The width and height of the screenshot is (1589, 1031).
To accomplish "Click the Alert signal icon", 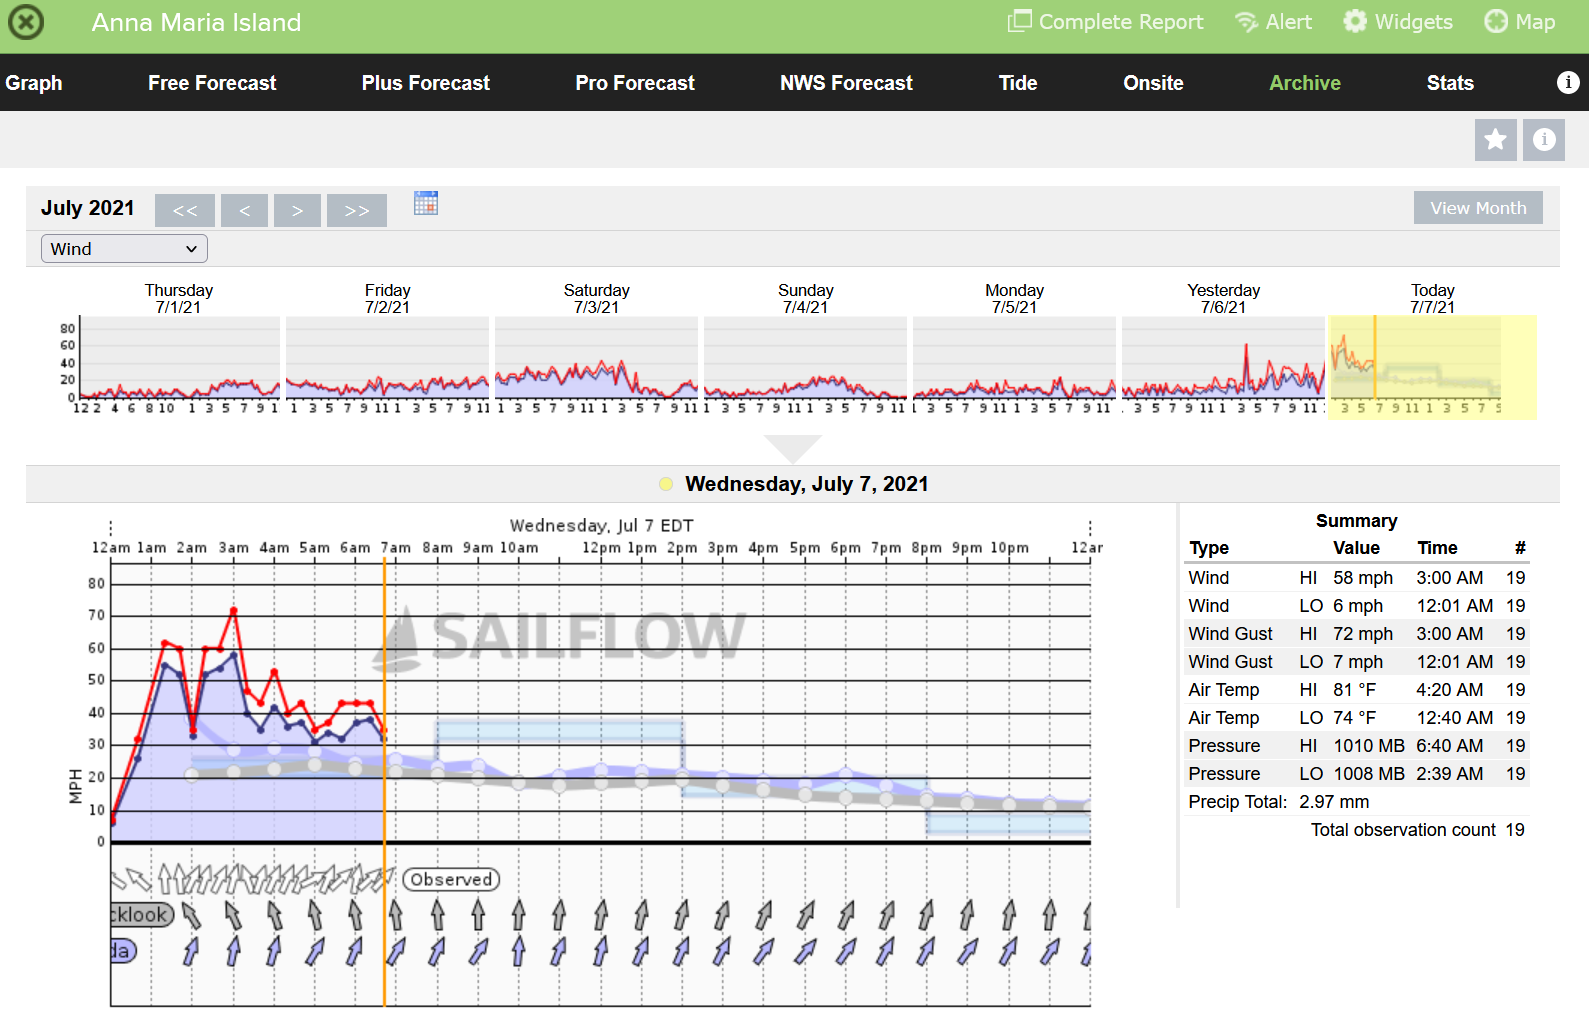I will 1246,22.
